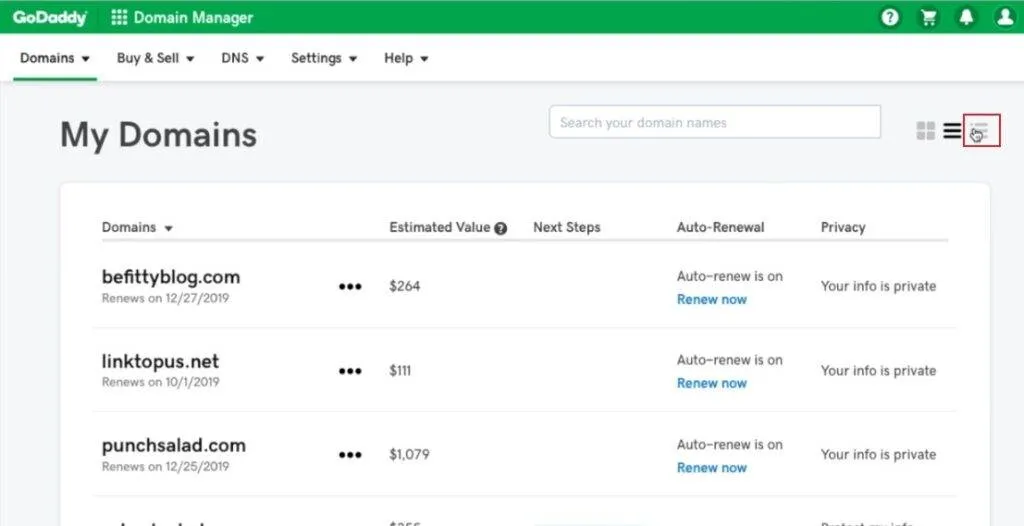Switch to grid card view icon
1024x526 pixels.
point(925,131)
